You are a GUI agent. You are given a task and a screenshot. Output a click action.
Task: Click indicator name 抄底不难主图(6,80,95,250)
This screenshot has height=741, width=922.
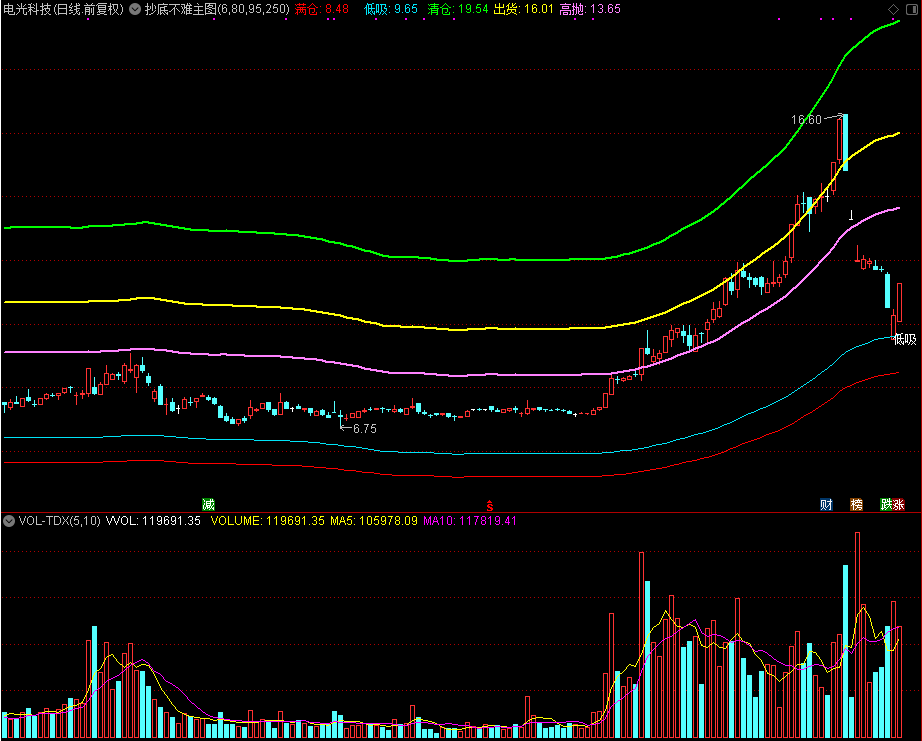pyautogui.click(x=217, y=9)
